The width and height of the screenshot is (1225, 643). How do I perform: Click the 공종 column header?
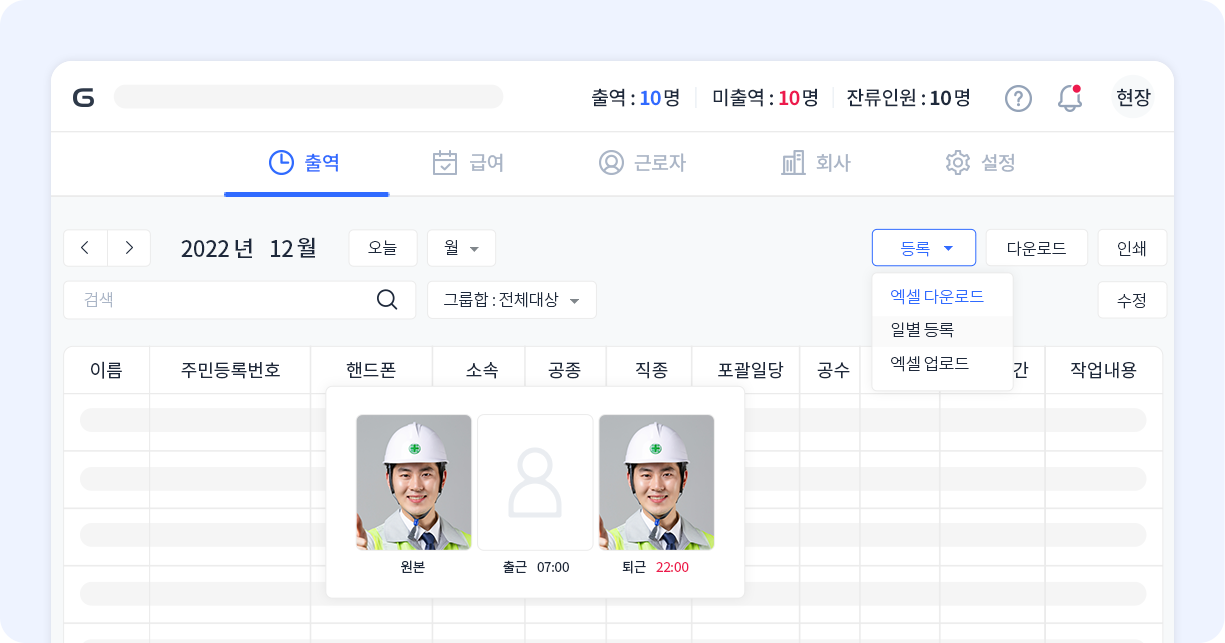(564, 370)
